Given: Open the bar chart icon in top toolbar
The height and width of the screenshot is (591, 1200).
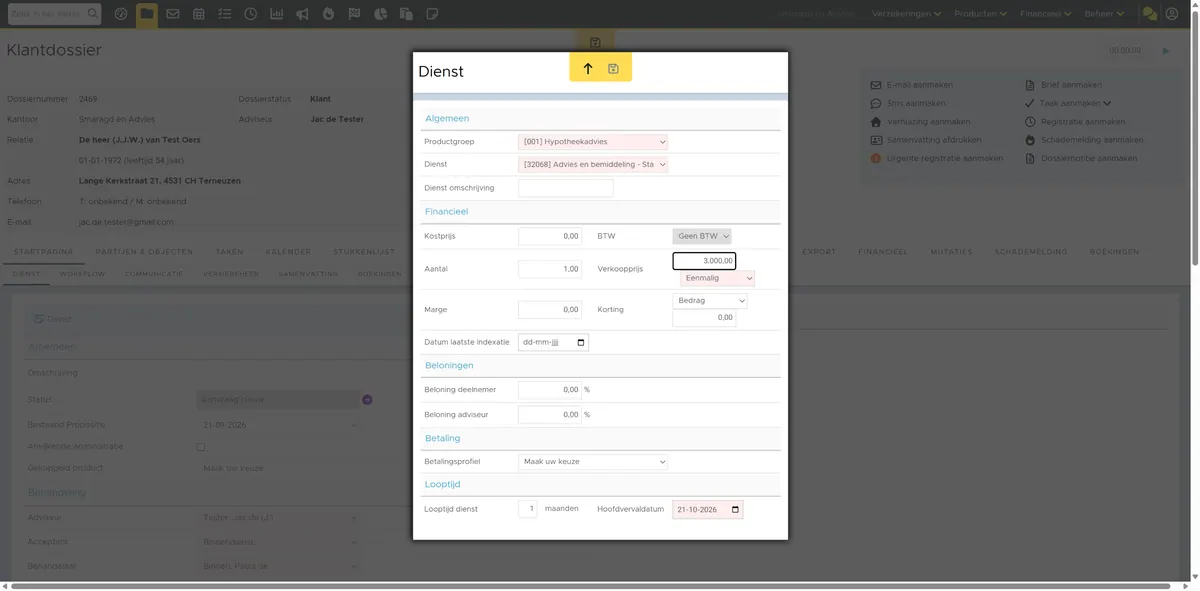Looking at the screenshot, I should [x=276, y=14].
